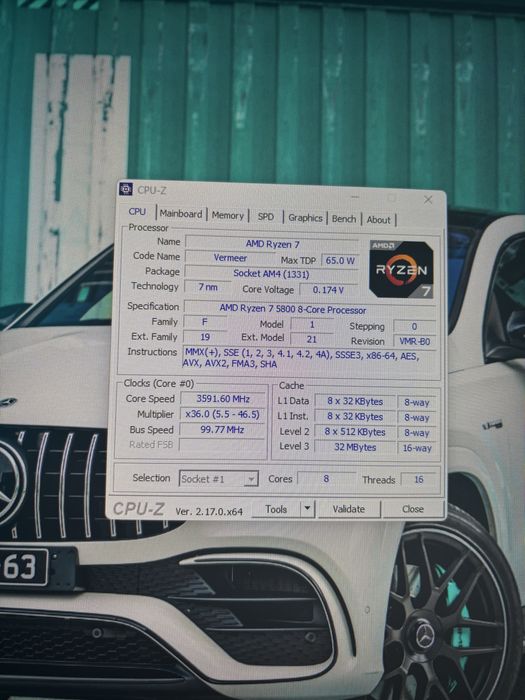Click the Technology value 7 nm
Screen dimensions: 525x700
click(x=208, y=287)
